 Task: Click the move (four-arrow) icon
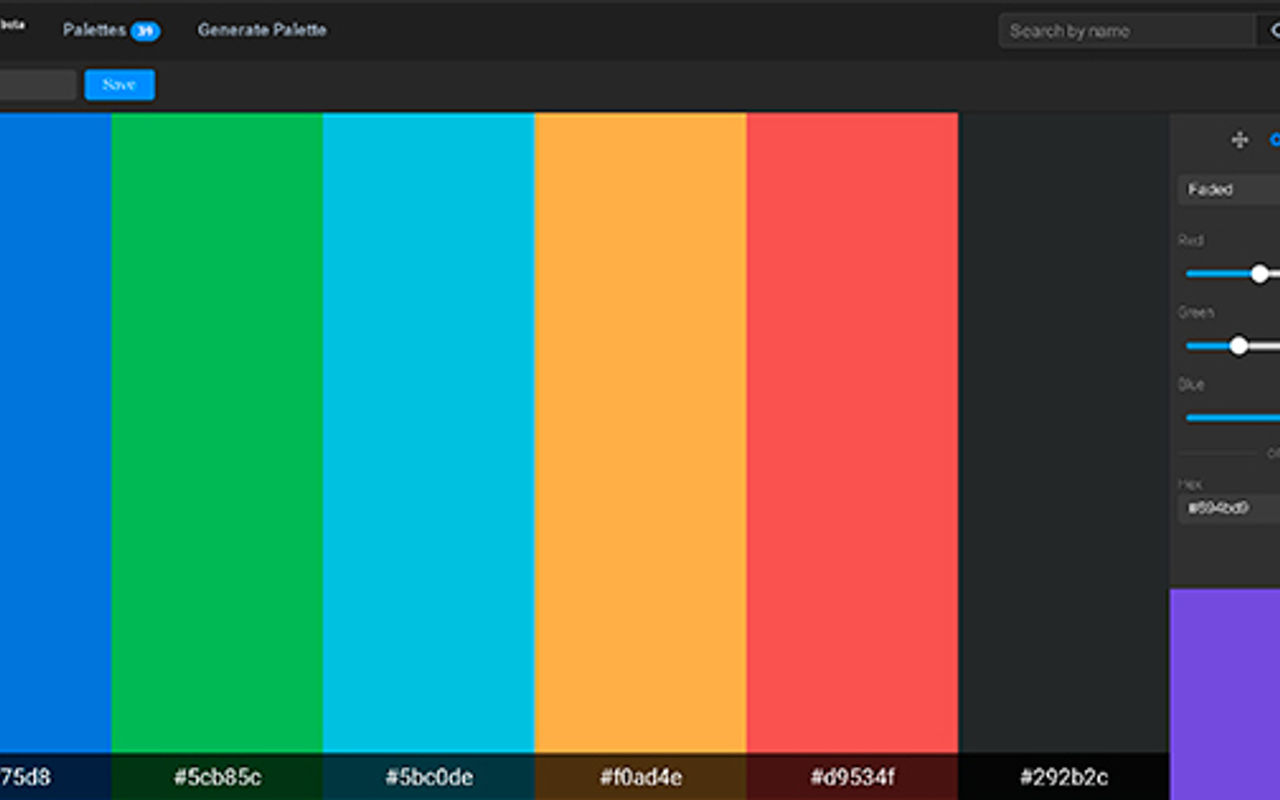(1239, 140)
